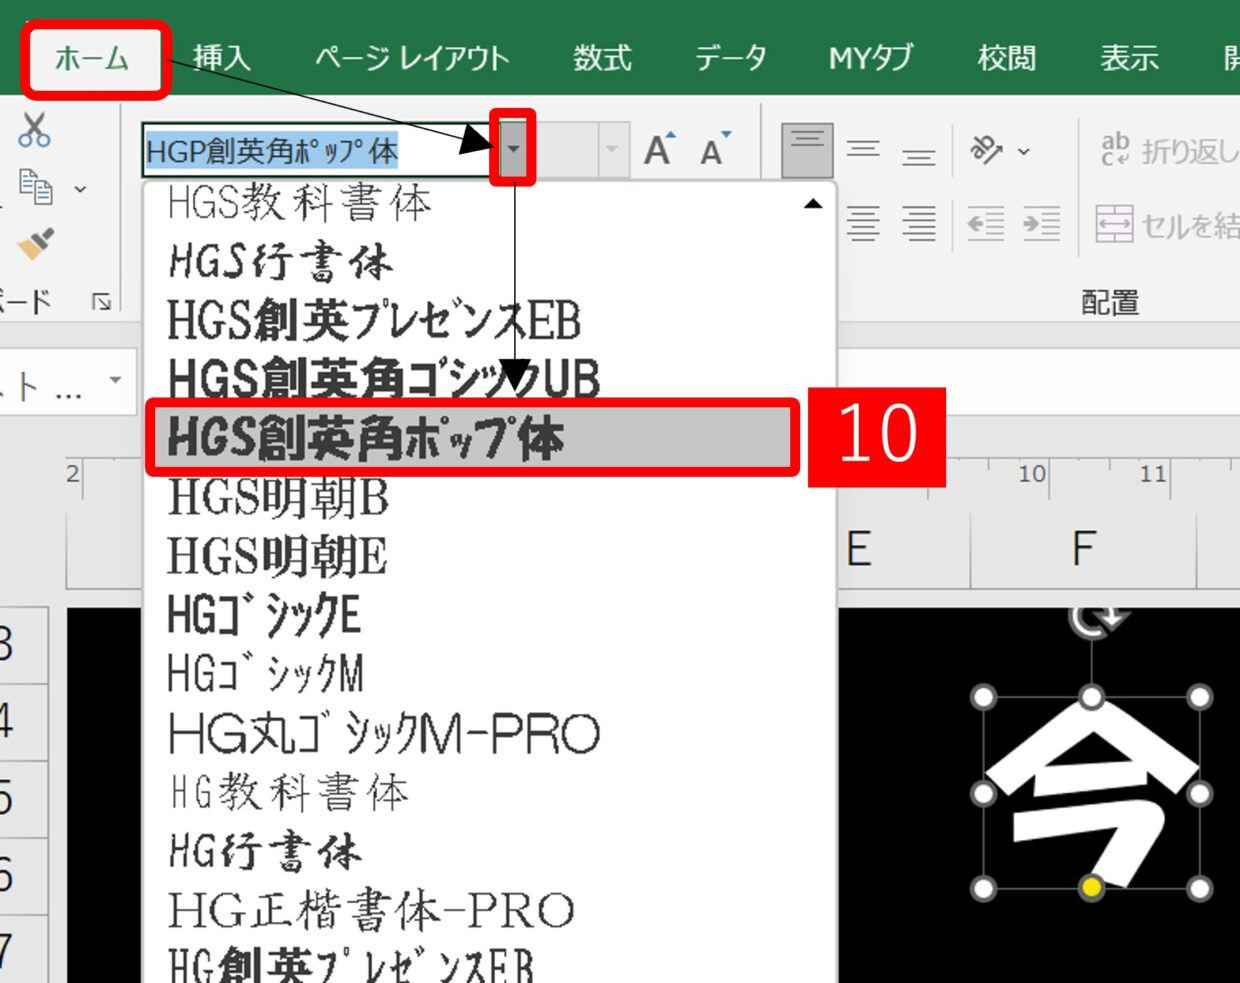This screenshot has width=1240, height=983.
Task: Switch to the ホーム tab
Action: tap(93, 58)
